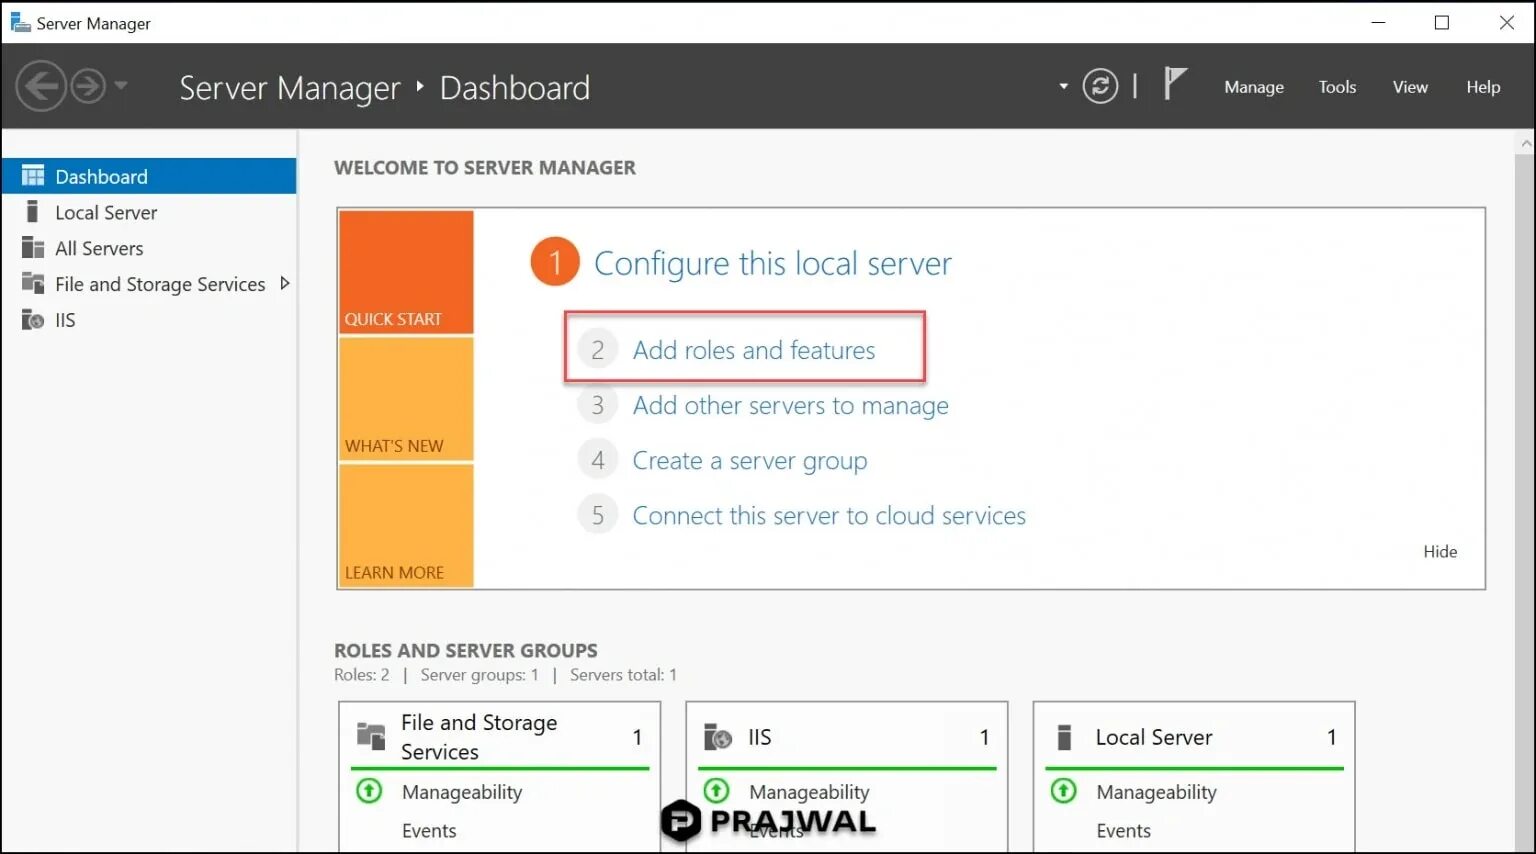The image size is (1536, 854).
Task: Click the What's New tile
Action: coord(406,399)
